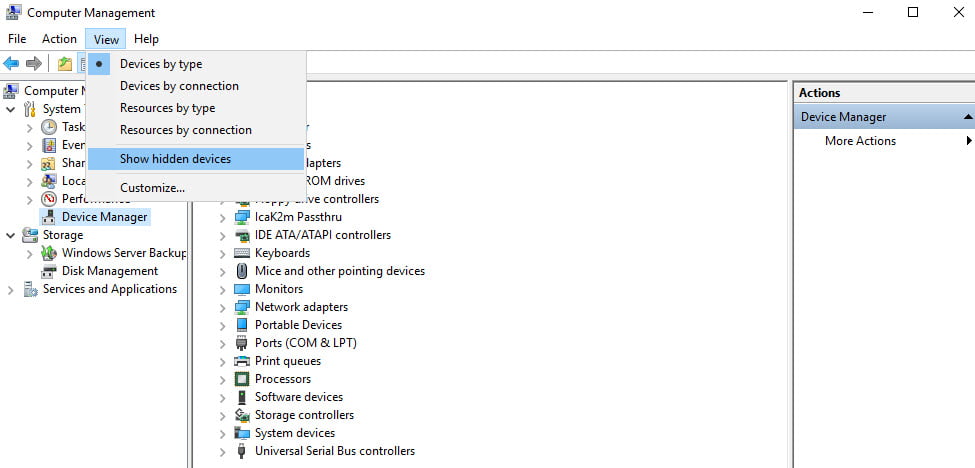975x468 pixels.
Task: Click the Performance gauge icon
Action: [x=49, y=199]
